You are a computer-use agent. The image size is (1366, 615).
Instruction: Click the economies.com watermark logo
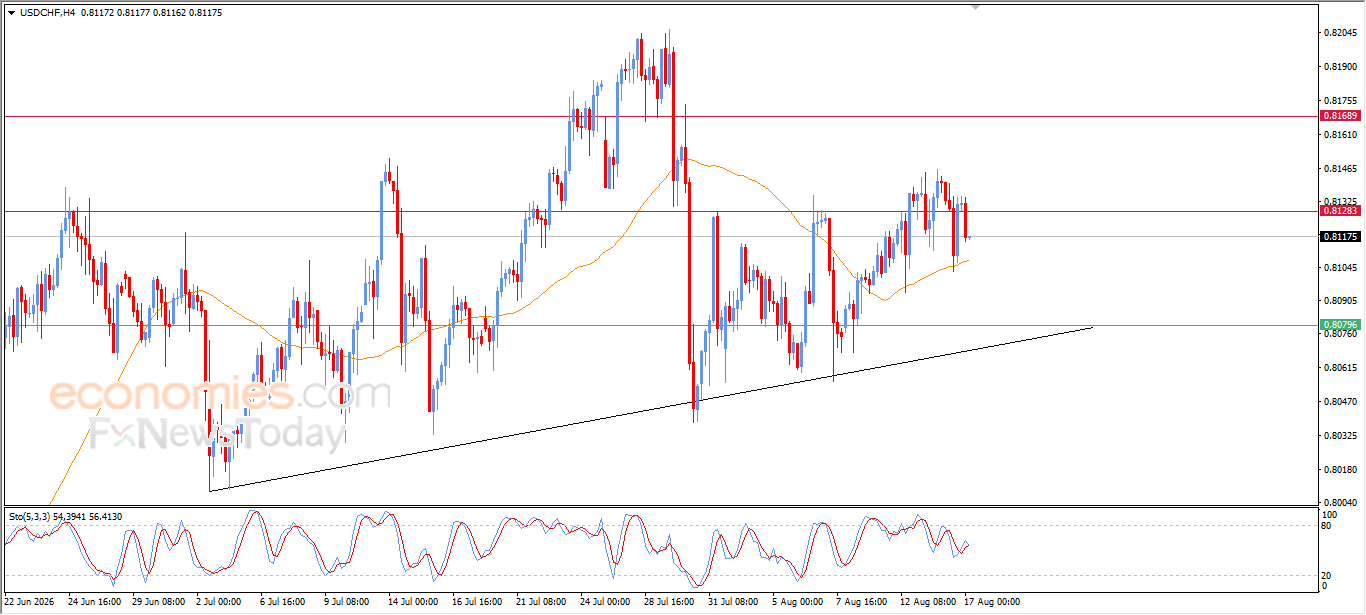[x=220, y=396]
